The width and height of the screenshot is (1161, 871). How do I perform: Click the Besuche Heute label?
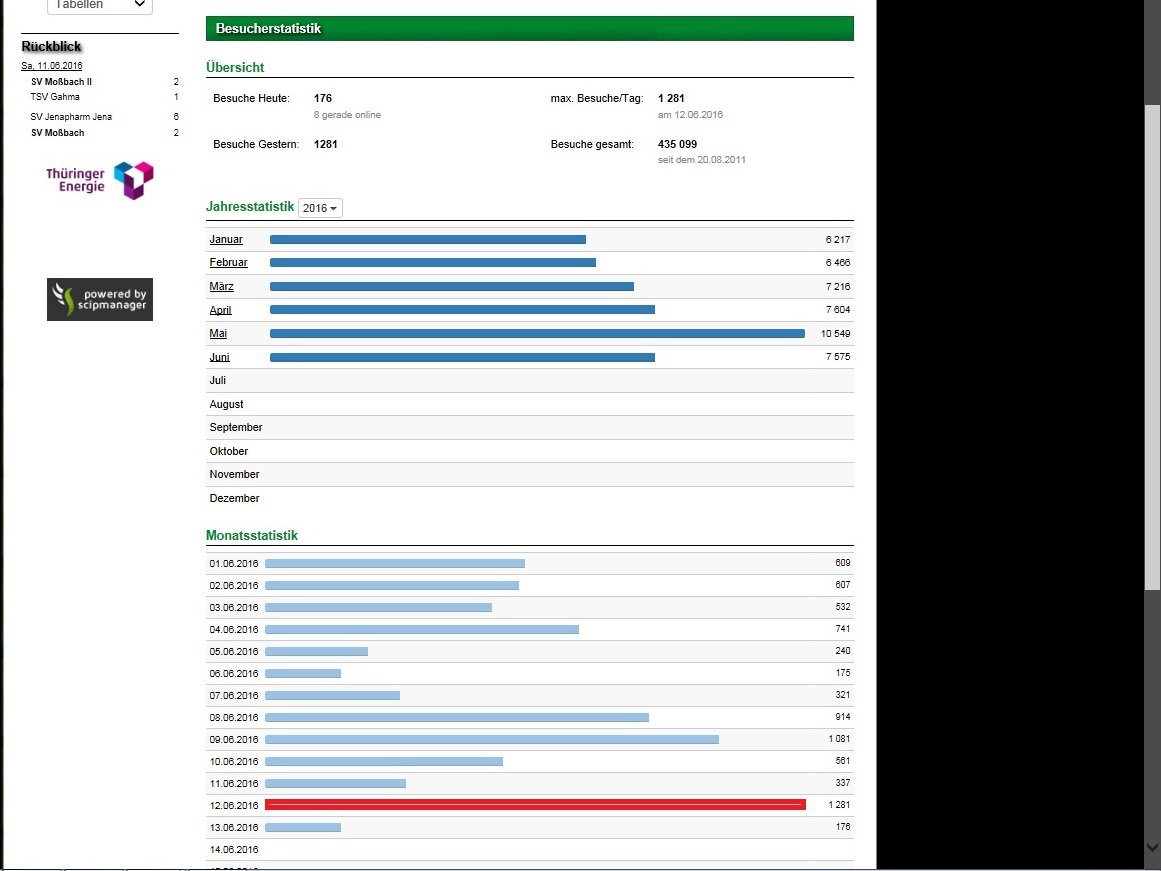pos(251,99)
